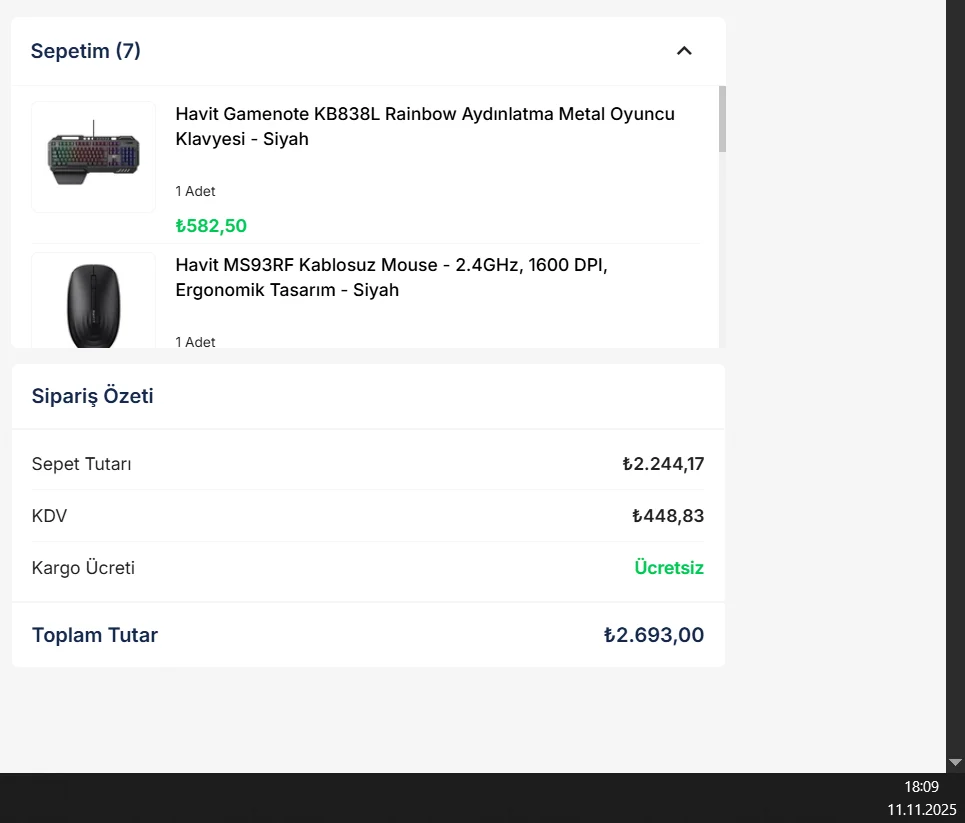The width and height of the screenshot is (965, 823).
Task: Click the ₺582,50 keyboard price
Action: point(211,226)
